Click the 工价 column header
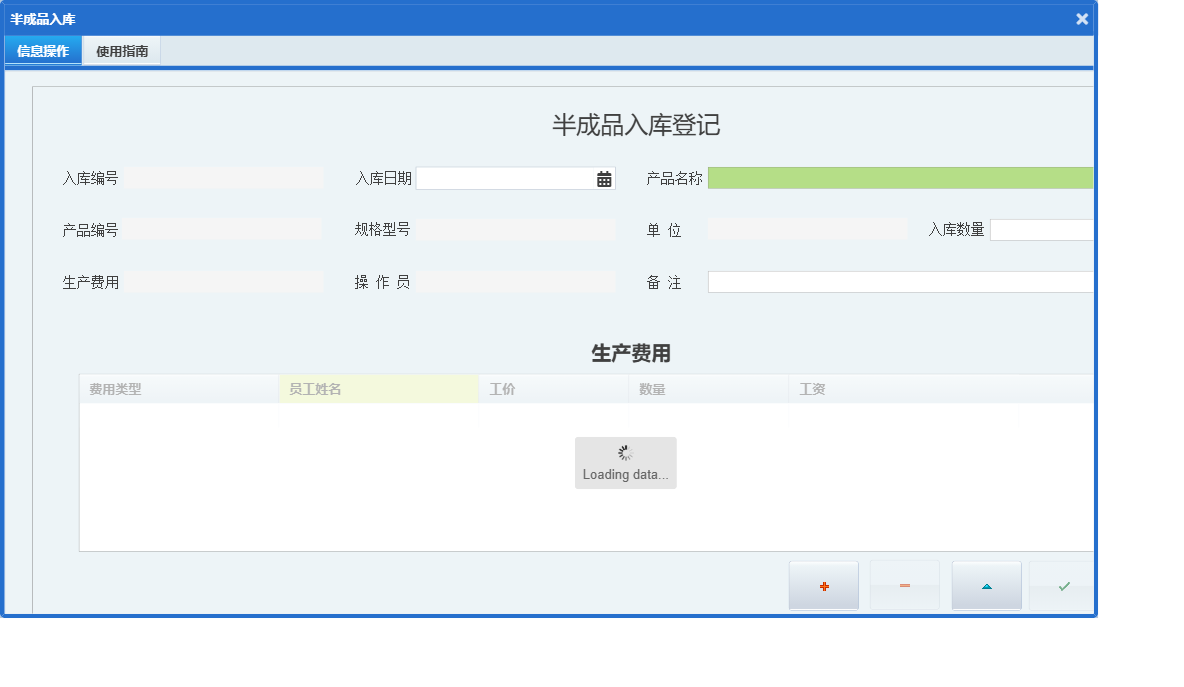This screenshot has height=687, width=1184. pyautogui.click(x=502, y=388)
